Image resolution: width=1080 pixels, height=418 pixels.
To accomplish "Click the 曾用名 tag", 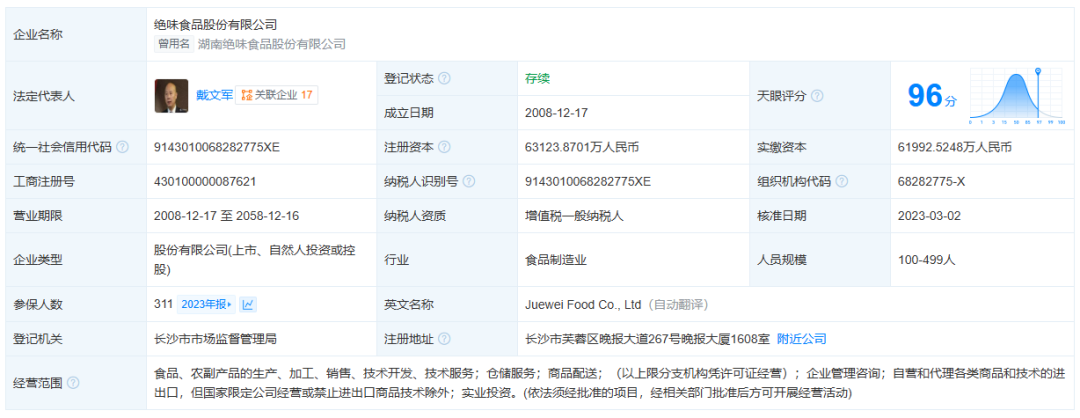I will (x=174, y=45).
